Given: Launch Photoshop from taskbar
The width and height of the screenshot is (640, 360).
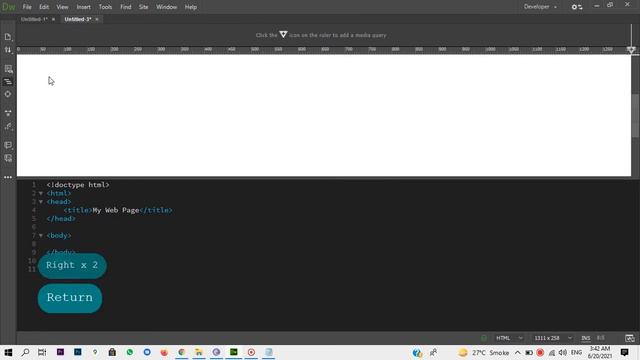Looking at the screenshot, I should 78,352.
